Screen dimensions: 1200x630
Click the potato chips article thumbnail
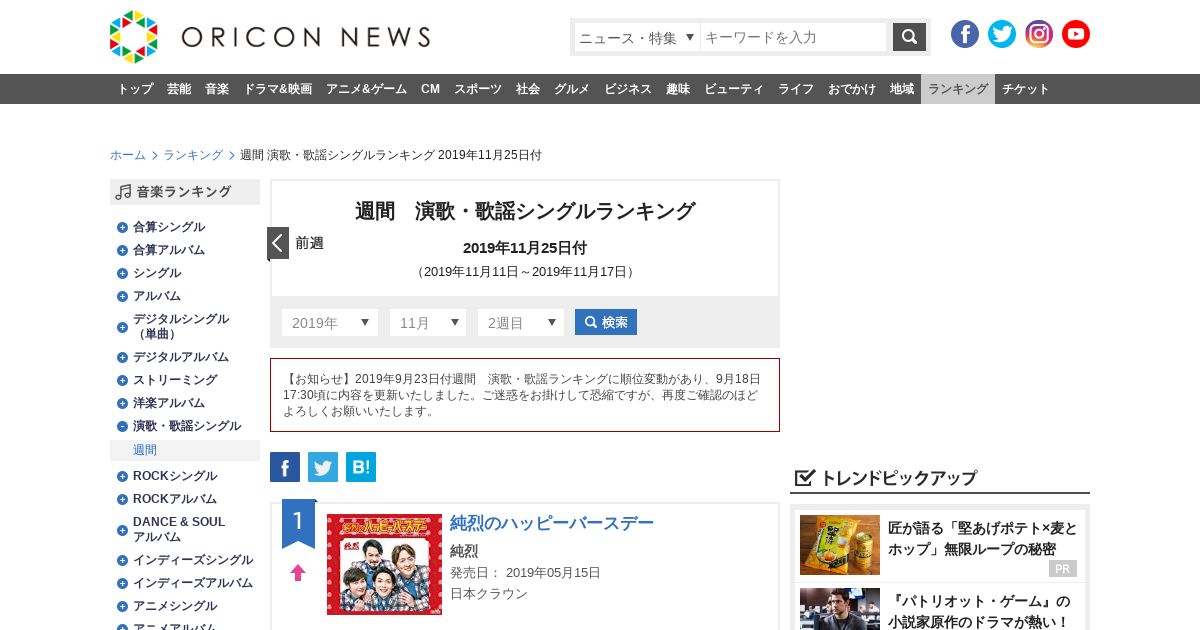click(x=840, y=545)
